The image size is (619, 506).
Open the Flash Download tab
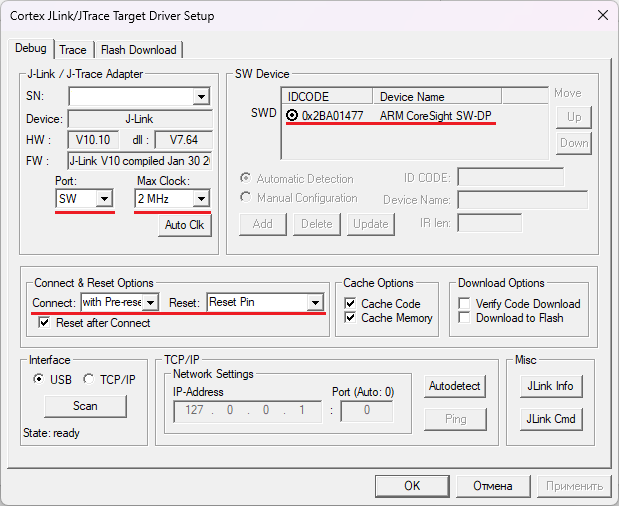click(138, 50)
